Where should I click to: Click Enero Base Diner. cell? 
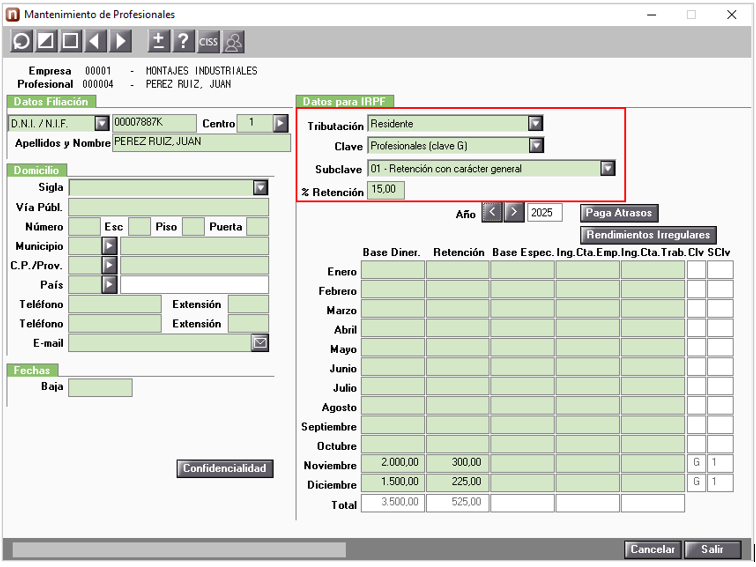pyautogui.click(x=393, y=270)
